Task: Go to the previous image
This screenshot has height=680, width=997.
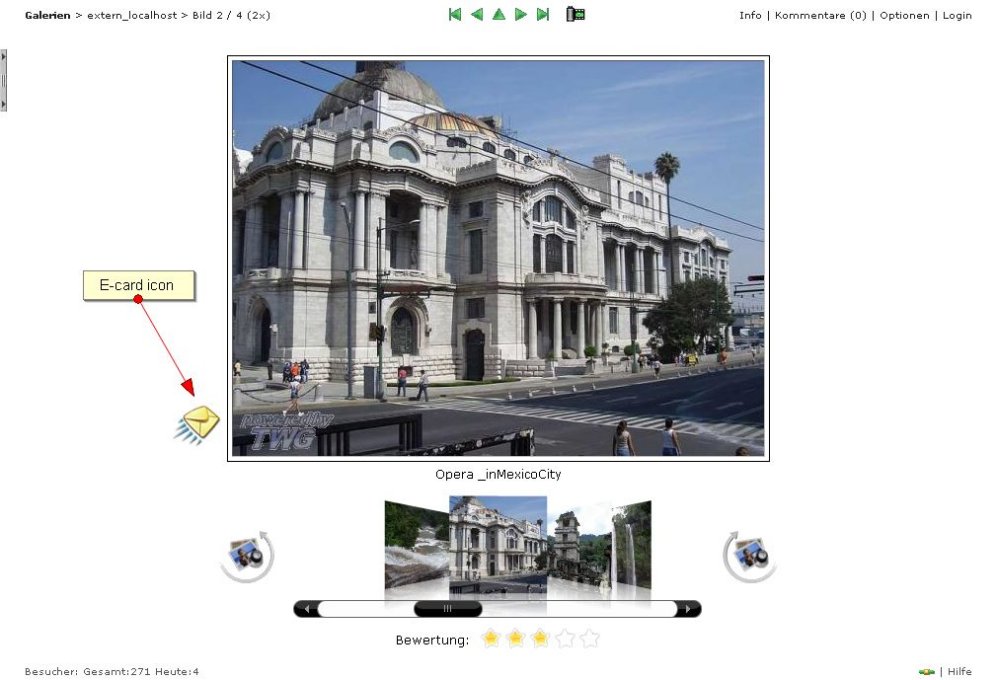Action: click(477, 14)
